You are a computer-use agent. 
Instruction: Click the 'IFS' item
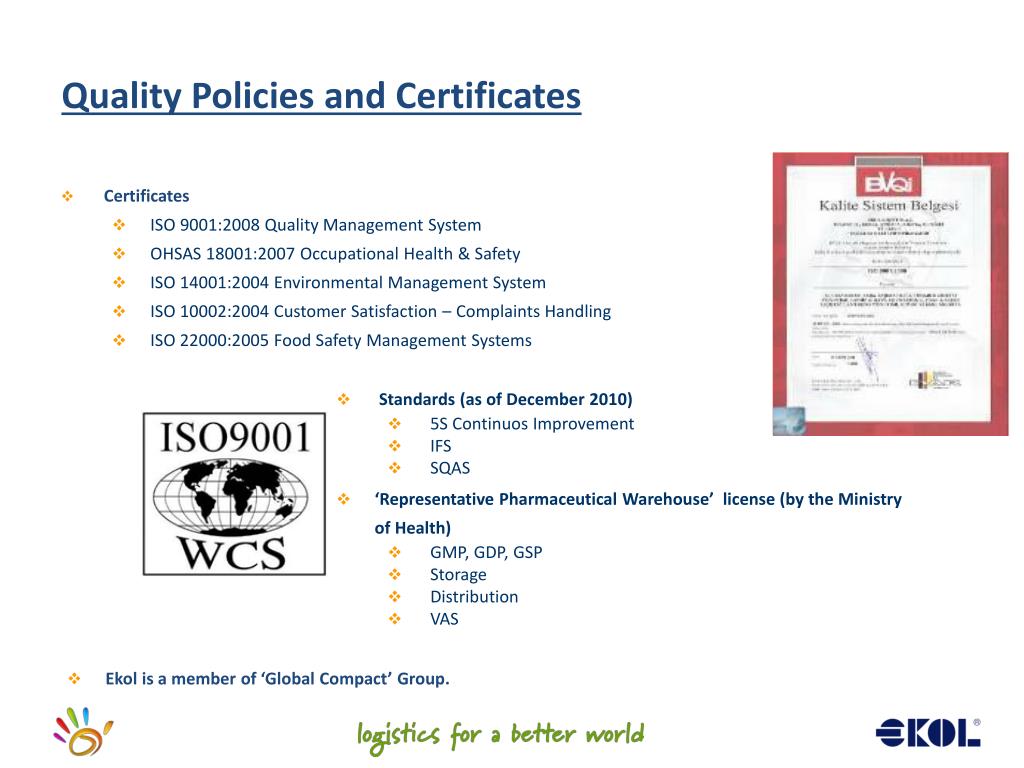pyautogui.click(x=440, y=446)
